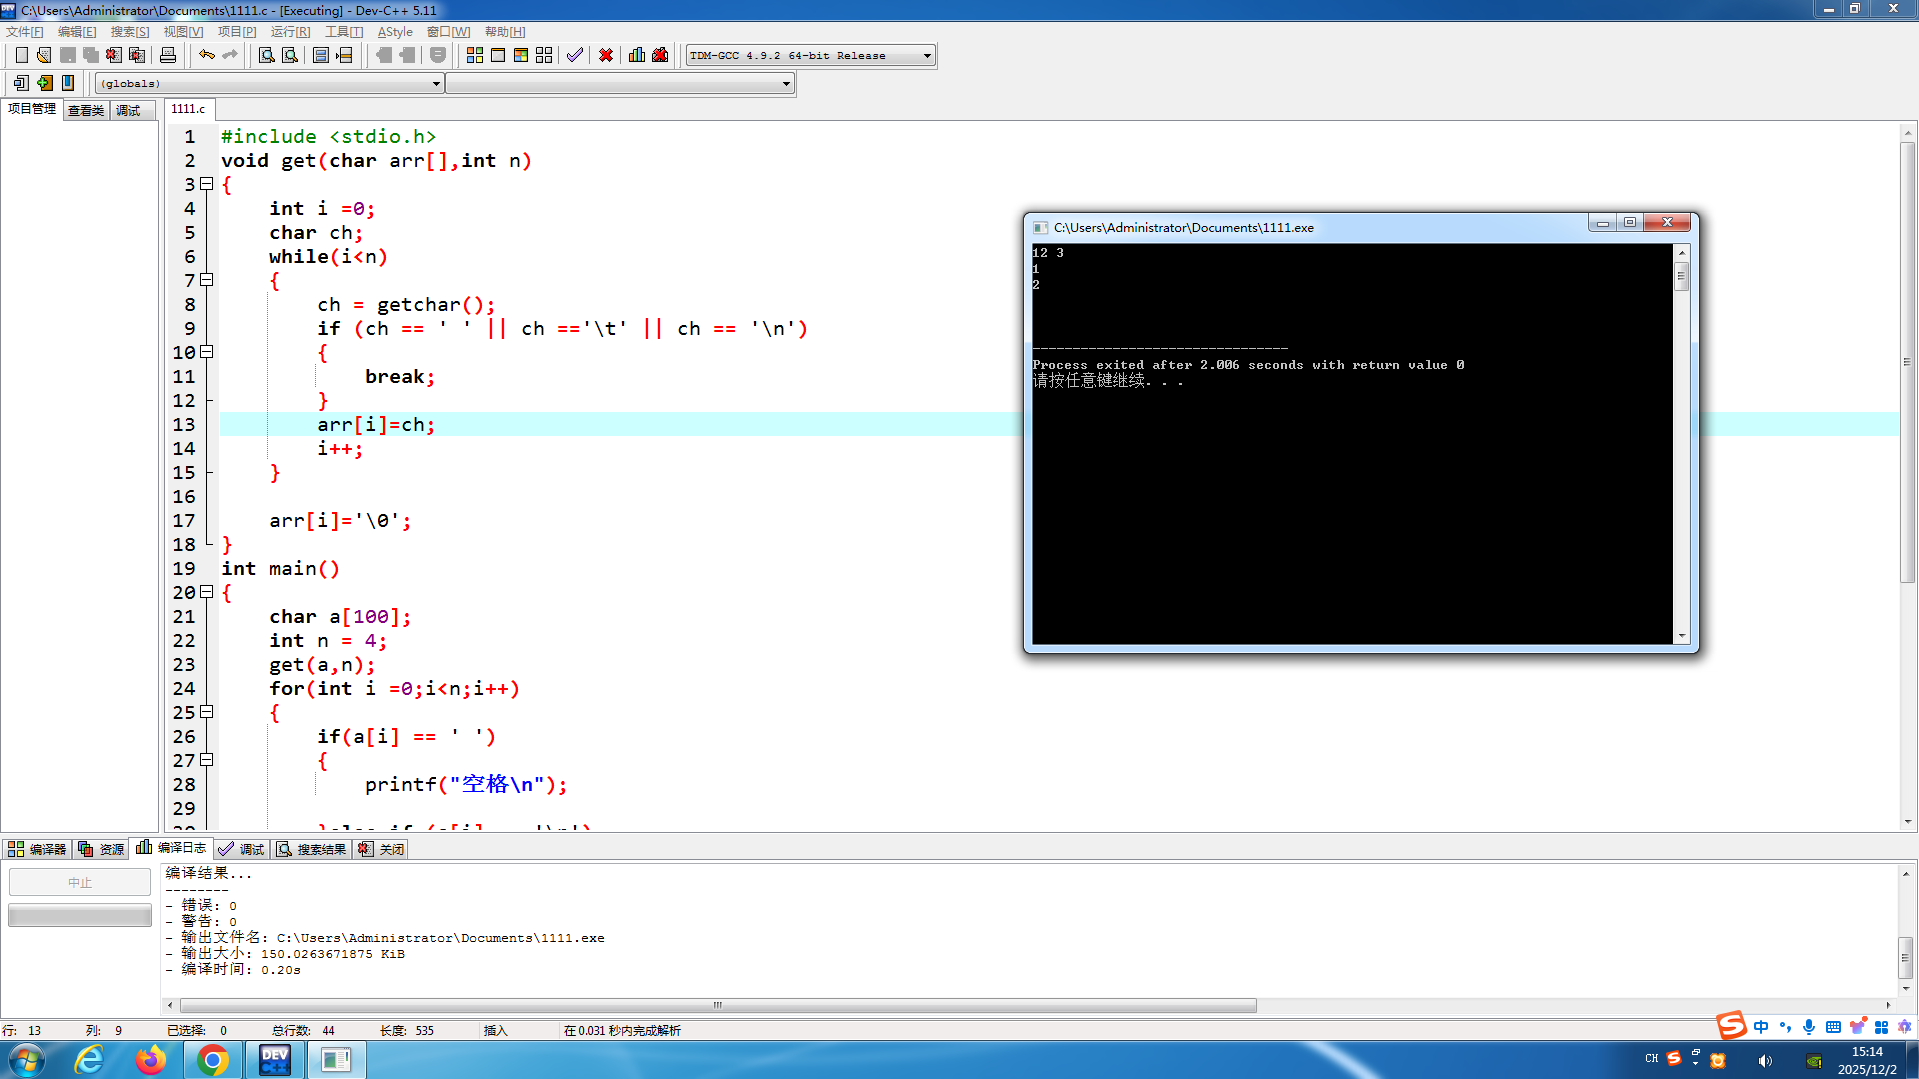Screen dimensions: 1919x1079
Task: Toggle Chinese/English mode in Sogou bar
Action: click(x=1761, y=1027)
